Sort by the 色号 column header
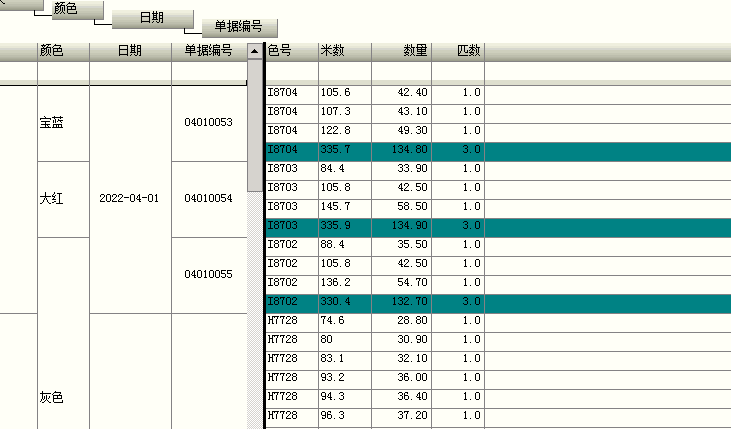The height and width of the screenshot is (429, 731). [x=292, y=51]
